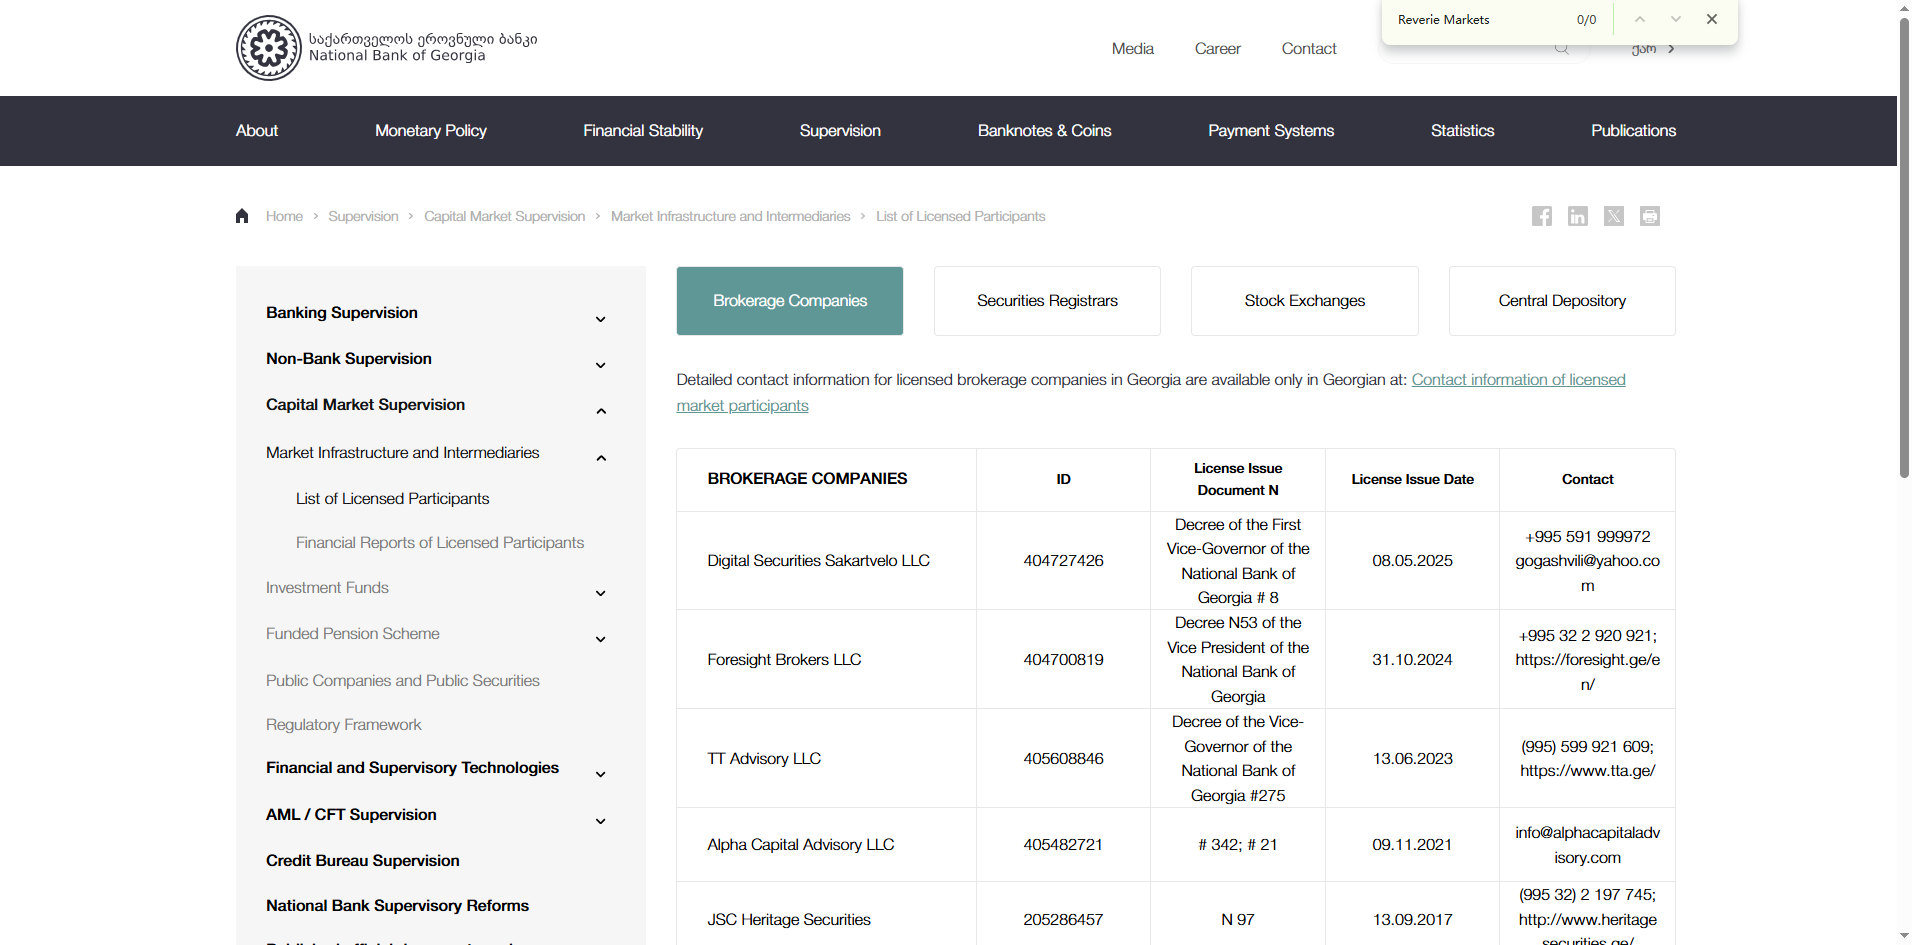Screen dimensions: 1912x945
Task: Switch to Stock Exchanges tab
Action: tap(1304, 301)
